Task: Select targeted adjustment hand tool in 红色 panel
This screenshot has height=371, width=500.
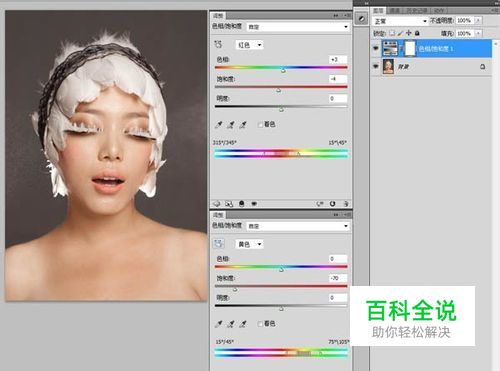Action: (218, 44)
